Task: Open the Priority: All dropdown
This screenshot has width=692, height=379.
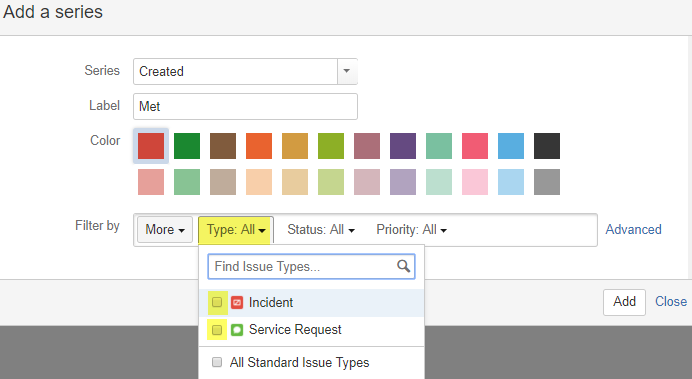Action: (x=411, y=229)
